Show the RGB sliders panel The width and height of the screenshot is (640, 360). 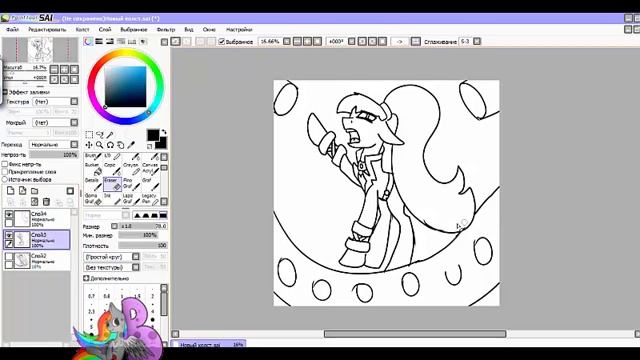click(99, 42)
